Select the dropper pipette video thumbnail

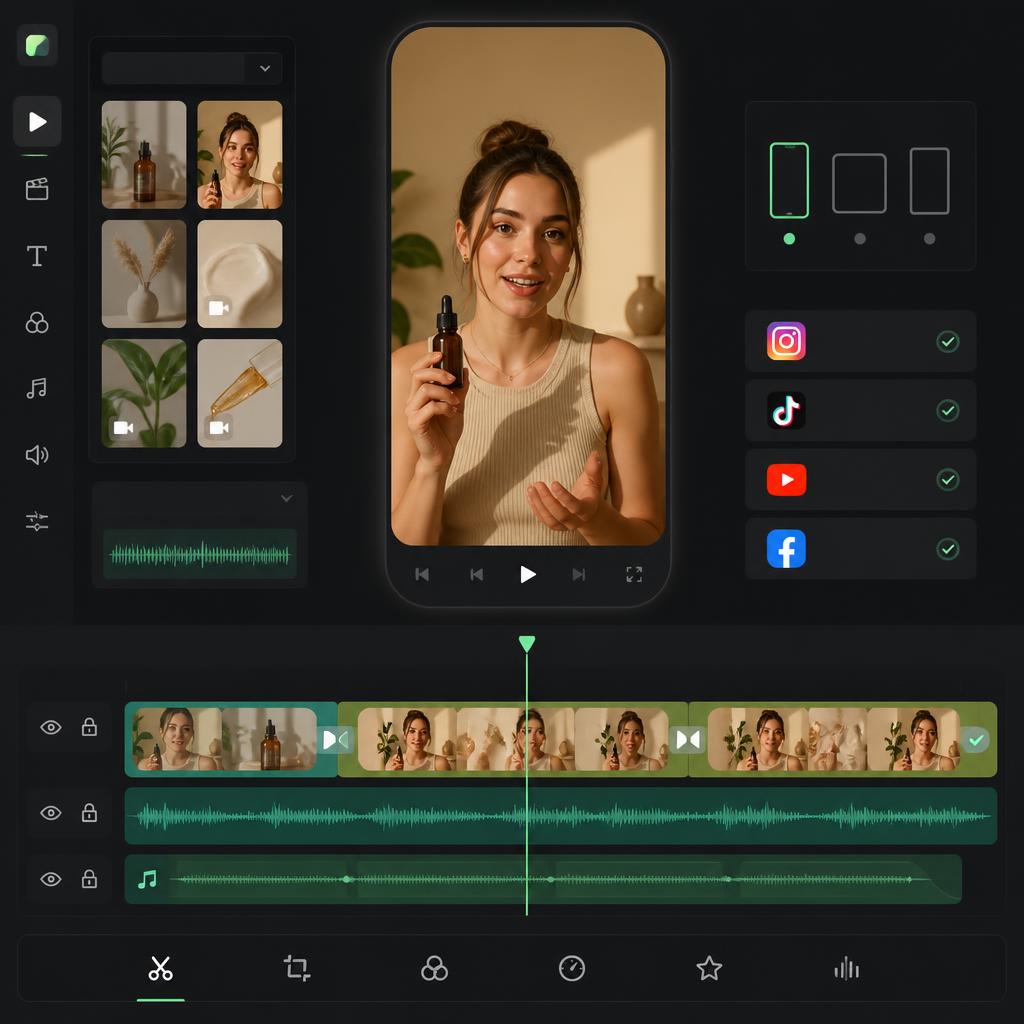click(x=240, y=393)
